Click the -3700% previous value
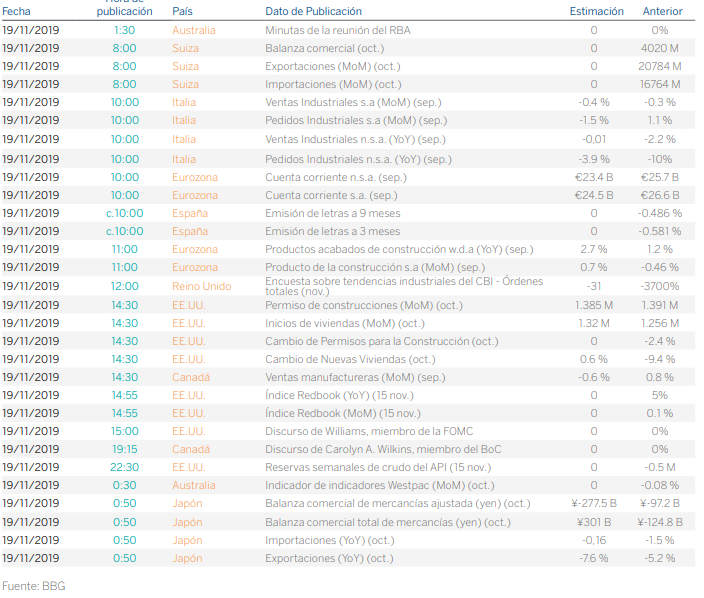 click(660, 286)
